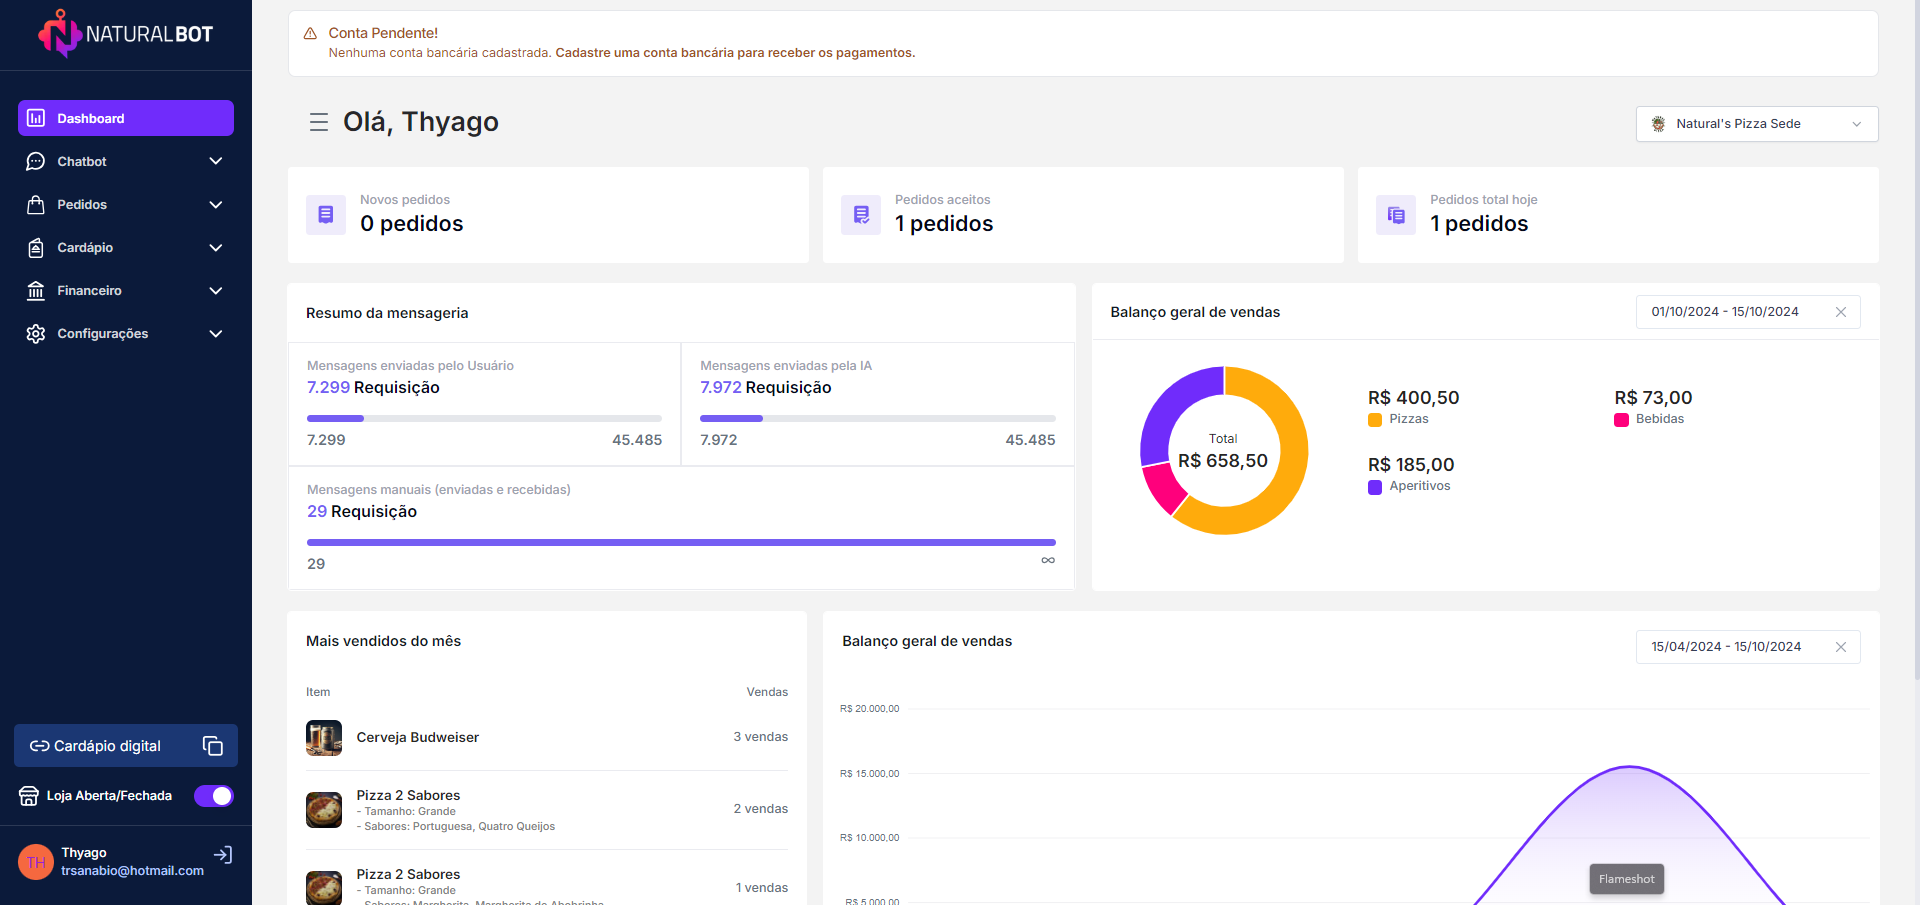Clear the 15/04/2024 - 15/10/2024 date range

coord(1841,647)
